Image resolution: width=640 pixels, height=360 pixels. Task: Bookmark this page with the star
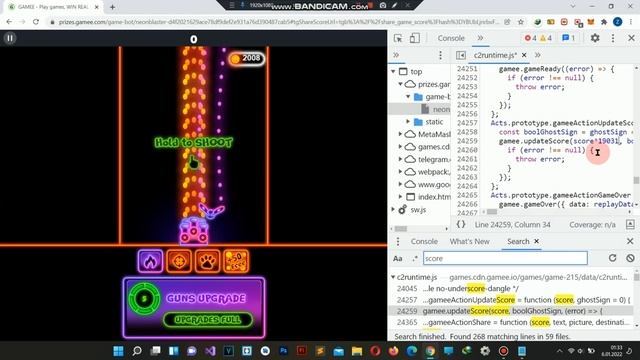pyautogui.click(x=520, y=22)
